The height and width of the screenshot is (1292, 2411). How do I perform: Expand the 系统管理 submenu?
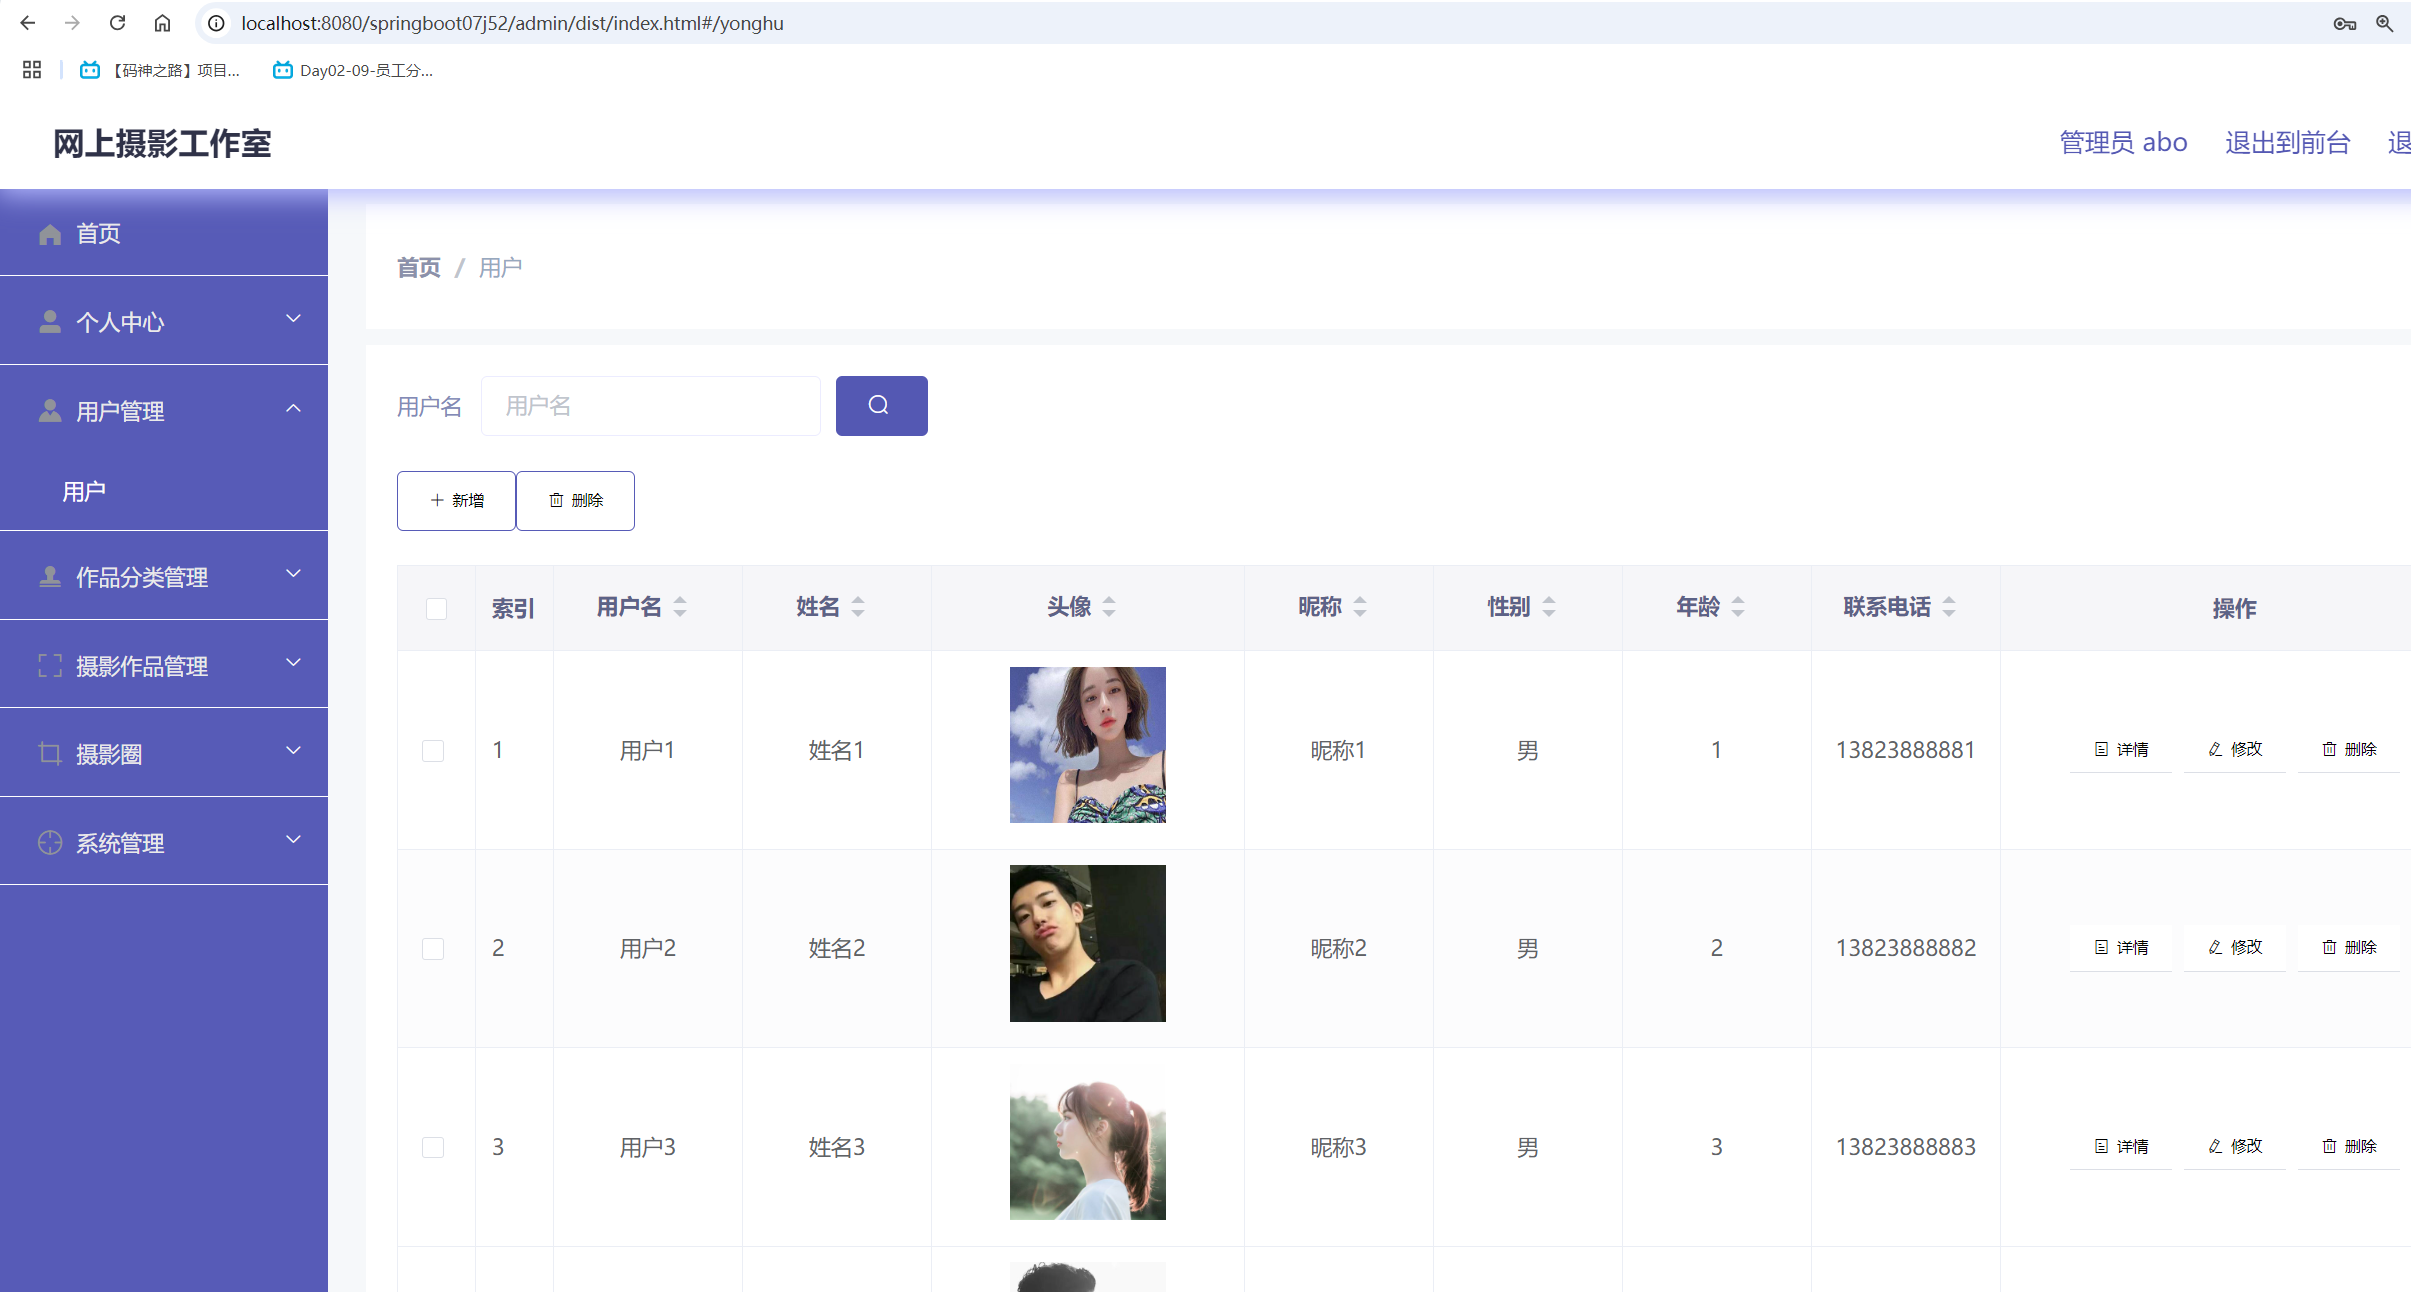[x=293, y=841]
